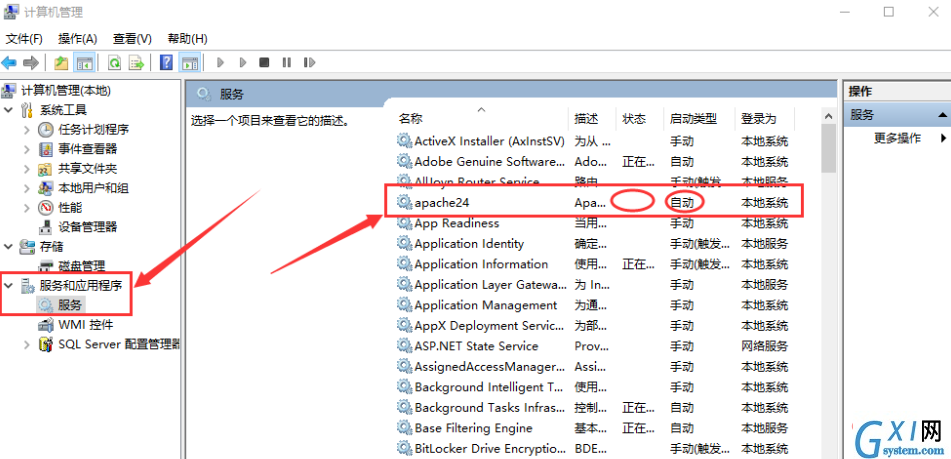Viewport: 951px width, 459px height.
Task: Click gear icon of Application Management service
Action: (x=404, y=305)
